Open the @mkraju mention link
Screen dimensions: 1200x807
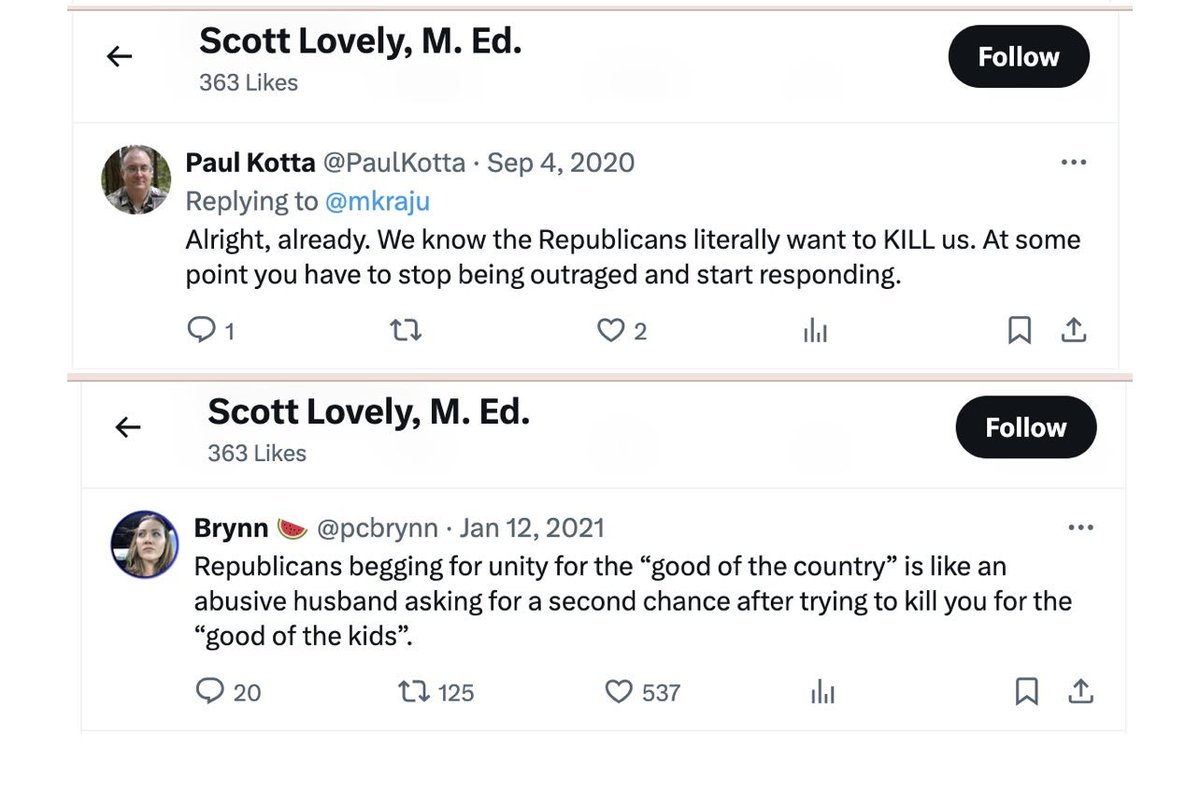pyautogui.click(x=377, y=201)
